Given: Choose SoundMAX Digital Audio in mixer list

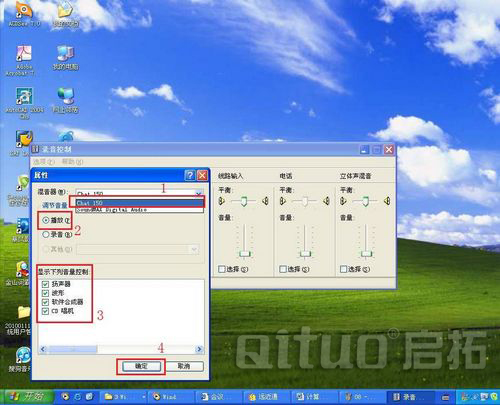Looking at the screenshot, I should tap(140, 210).
